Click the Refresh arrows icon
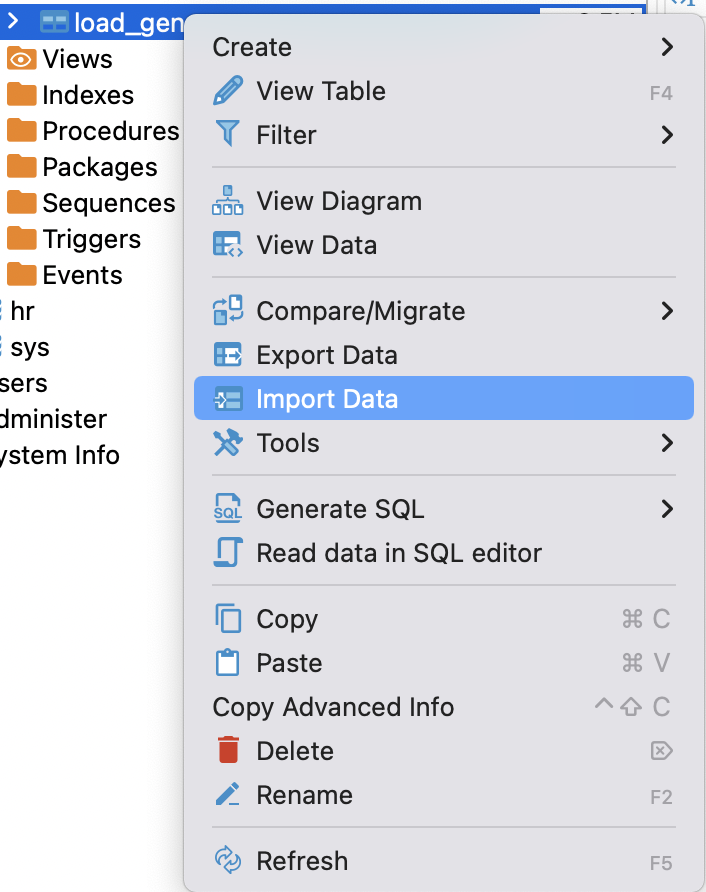 coord(228,861)
